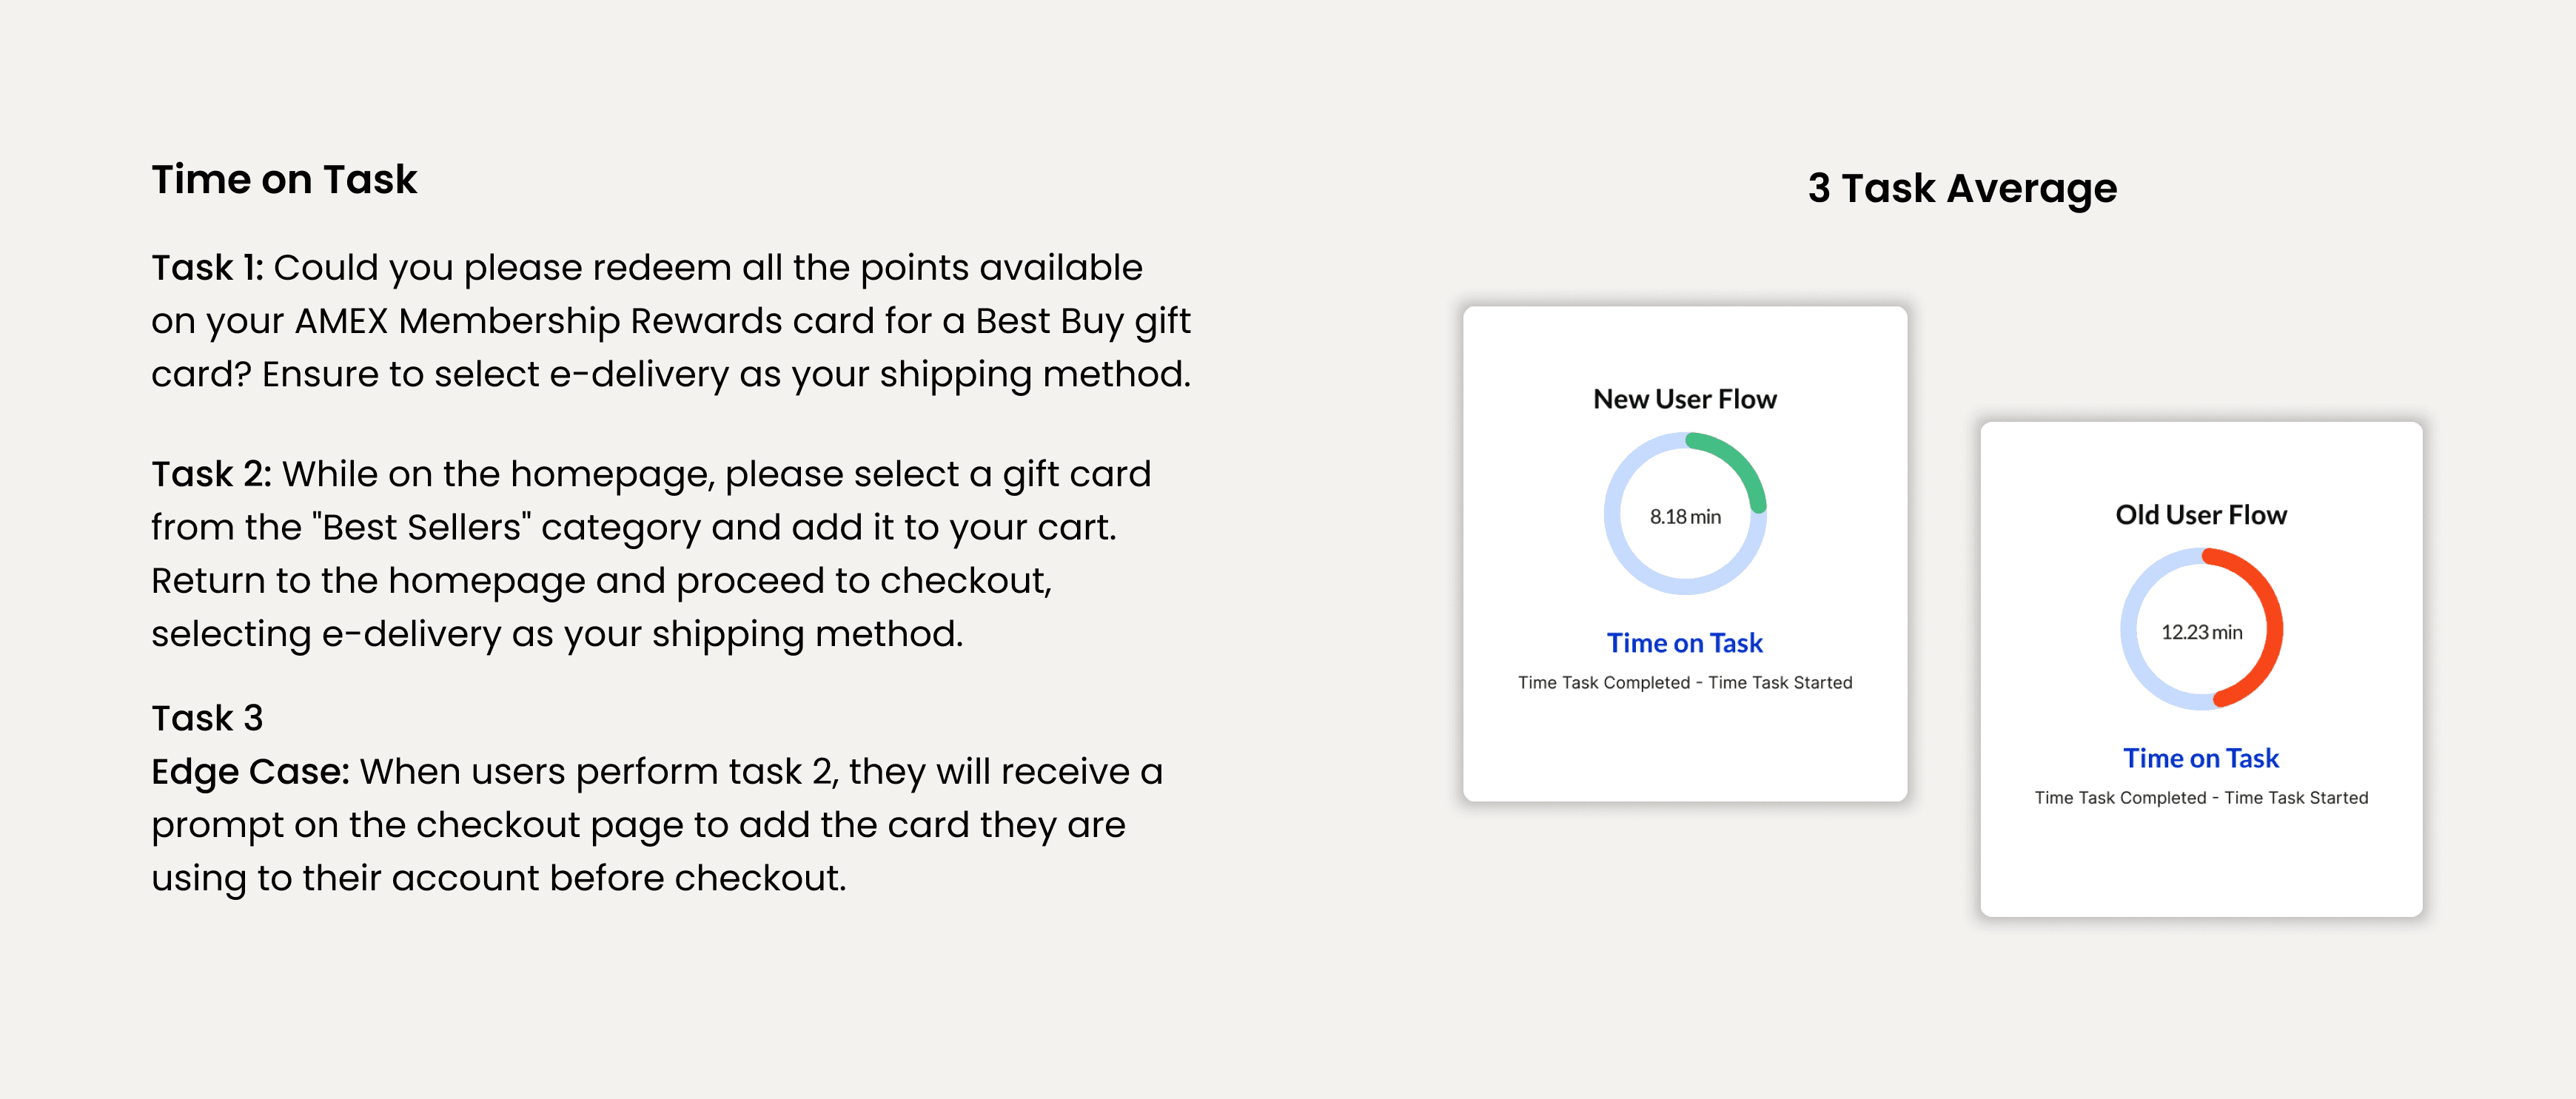Click the formula caption under New User Flow
The height and width of the screenshot is (1099, 2576).
[1685, 683]
